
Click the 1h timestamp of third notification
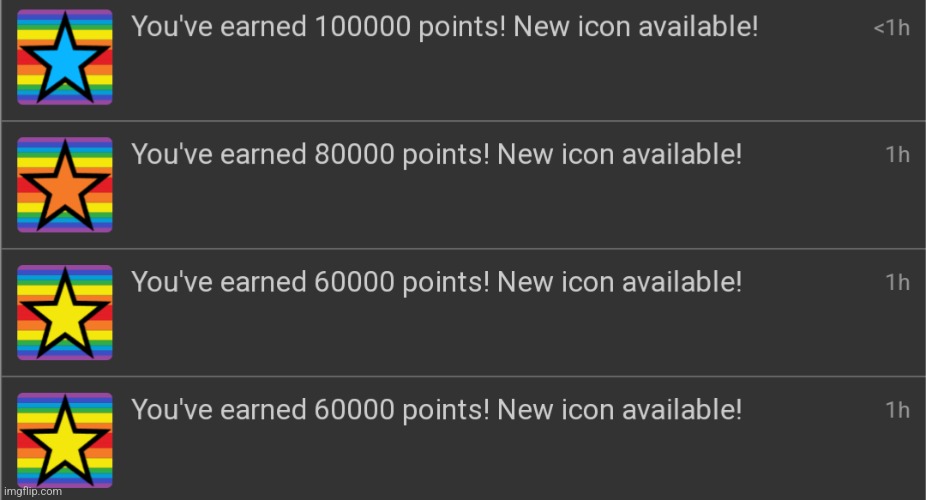coord(898,282)
